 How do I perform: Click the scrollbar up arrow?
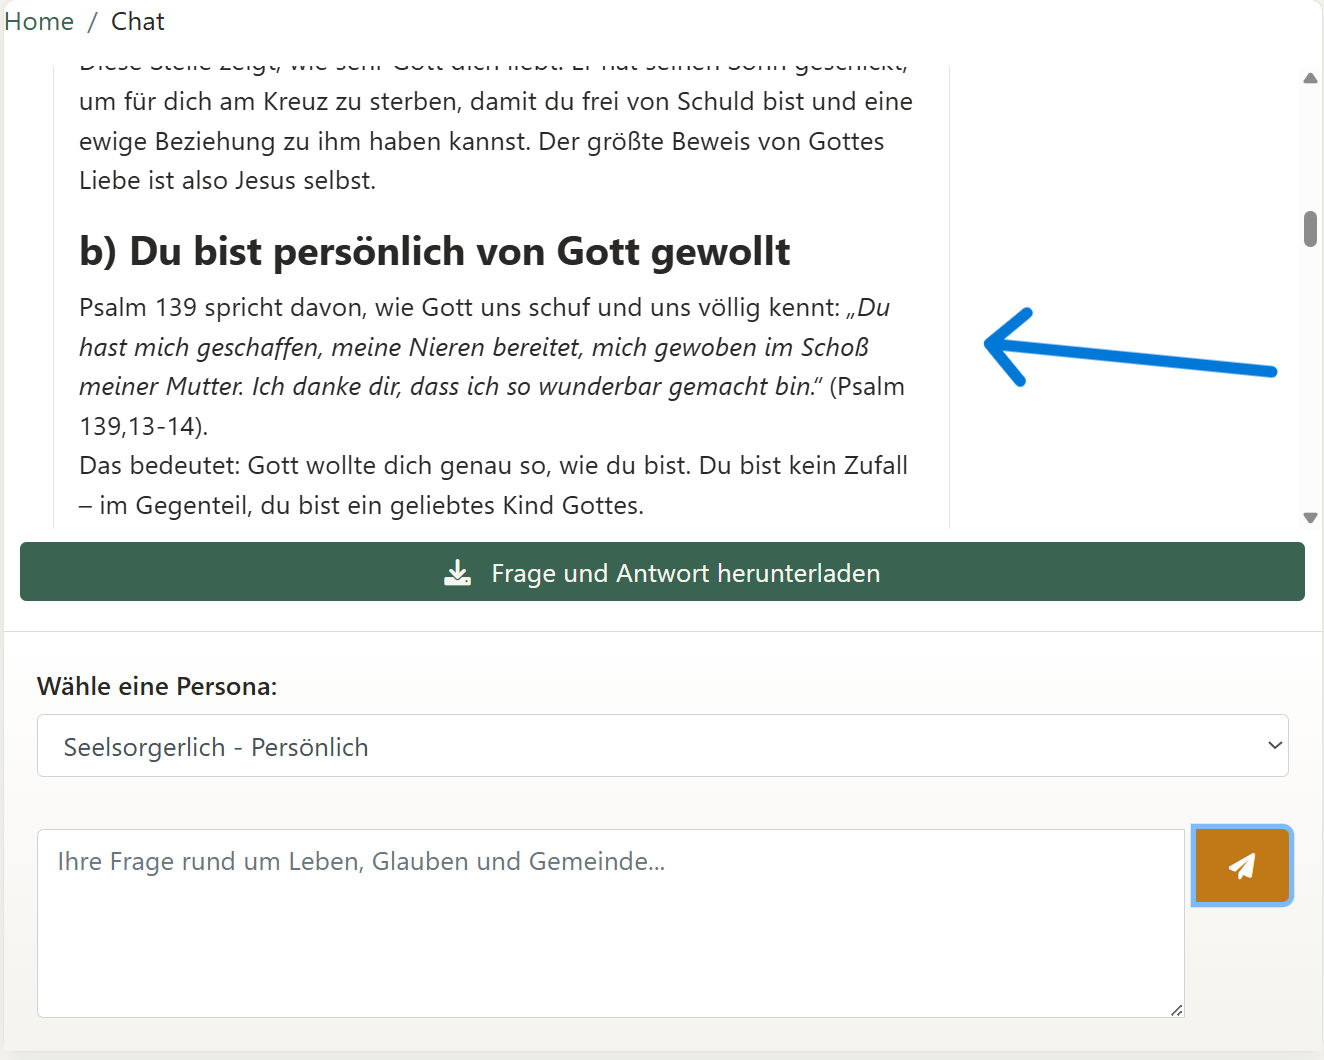(x=1310, y=78)
